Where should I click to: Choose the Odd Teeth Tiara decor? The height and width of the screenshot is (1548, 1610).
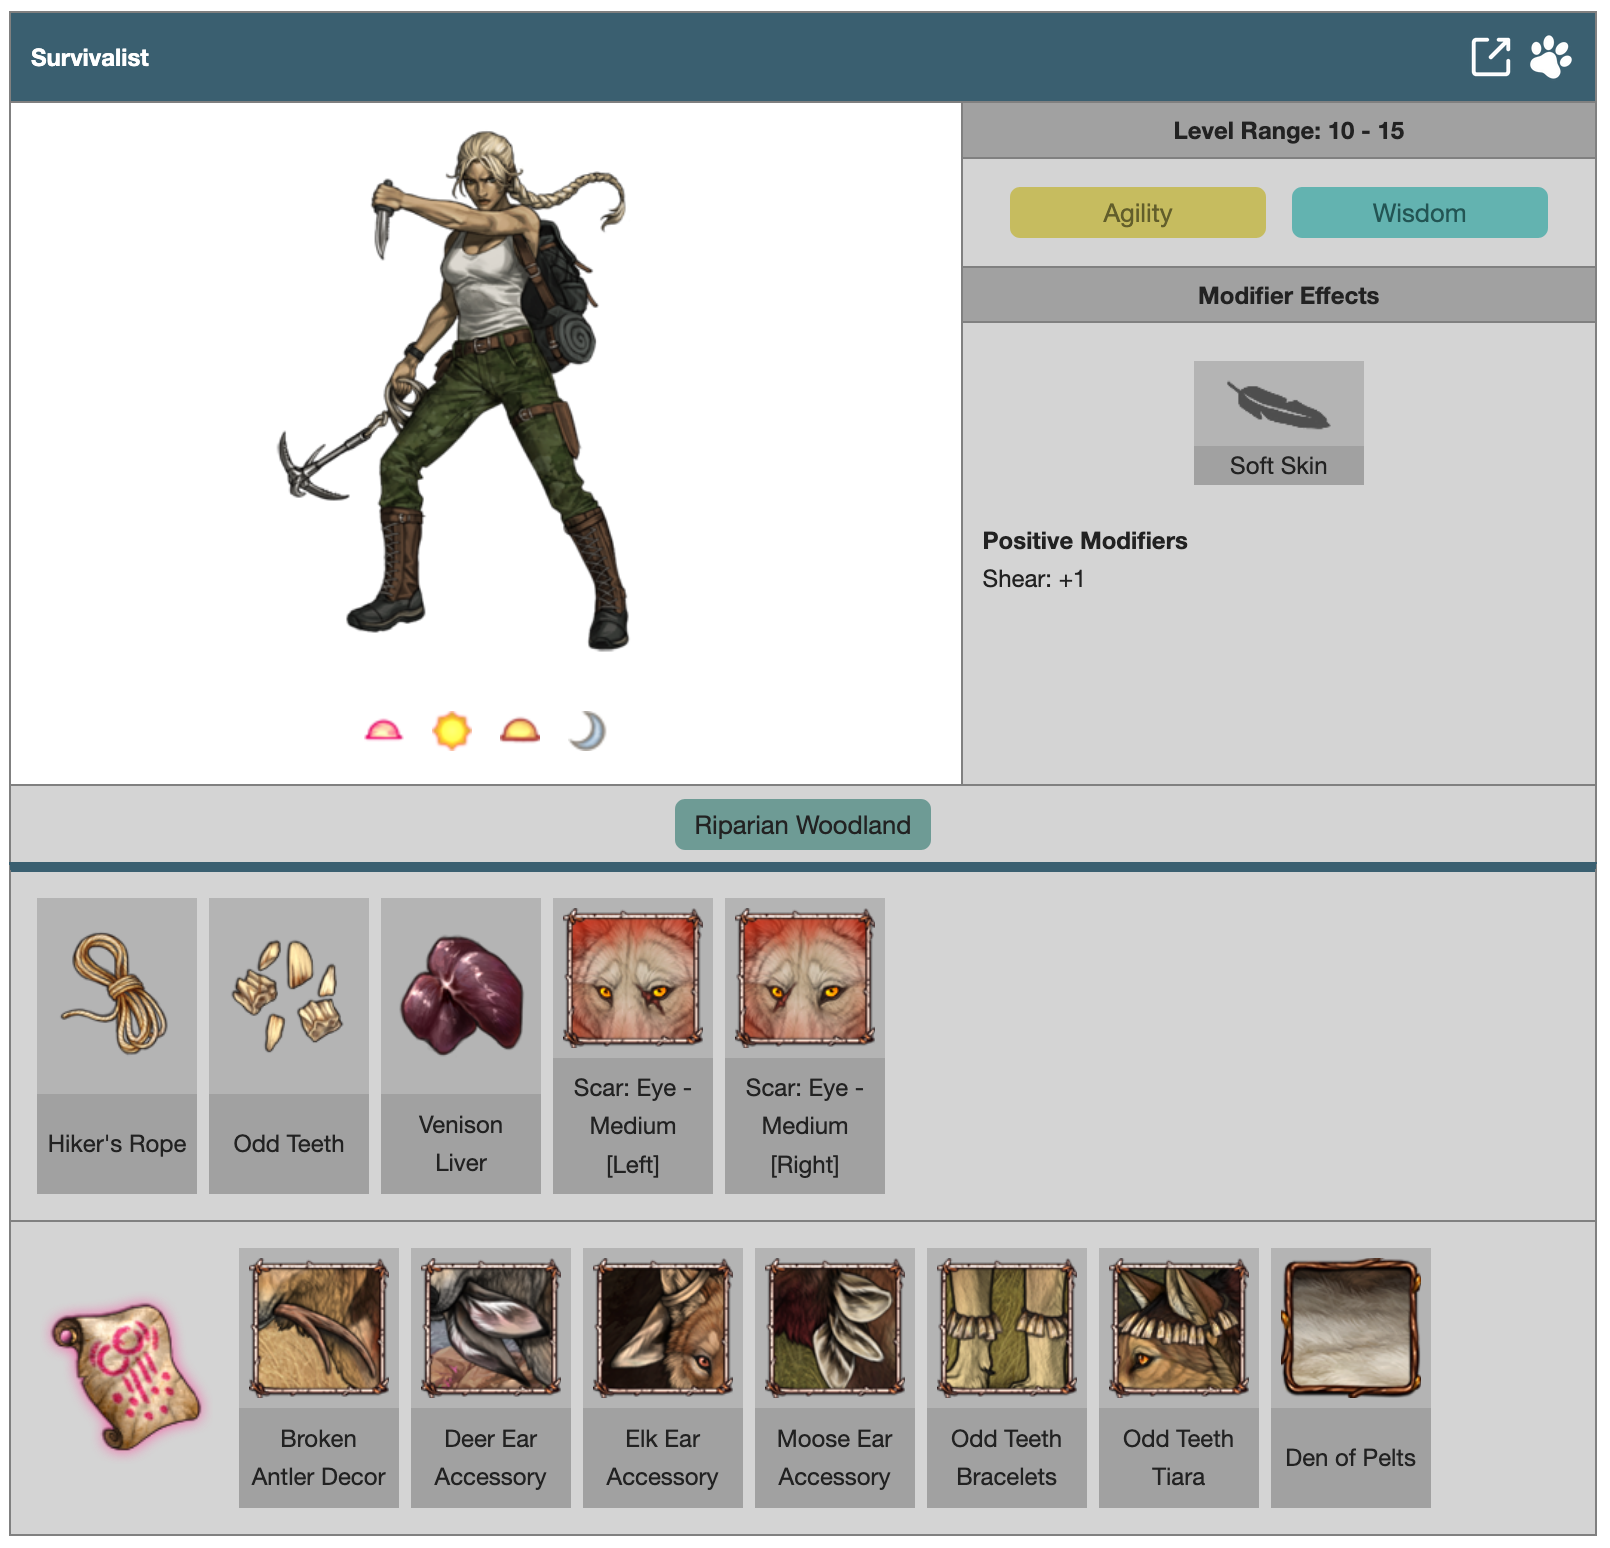pyautogui.click(x=1179, y=1377)
